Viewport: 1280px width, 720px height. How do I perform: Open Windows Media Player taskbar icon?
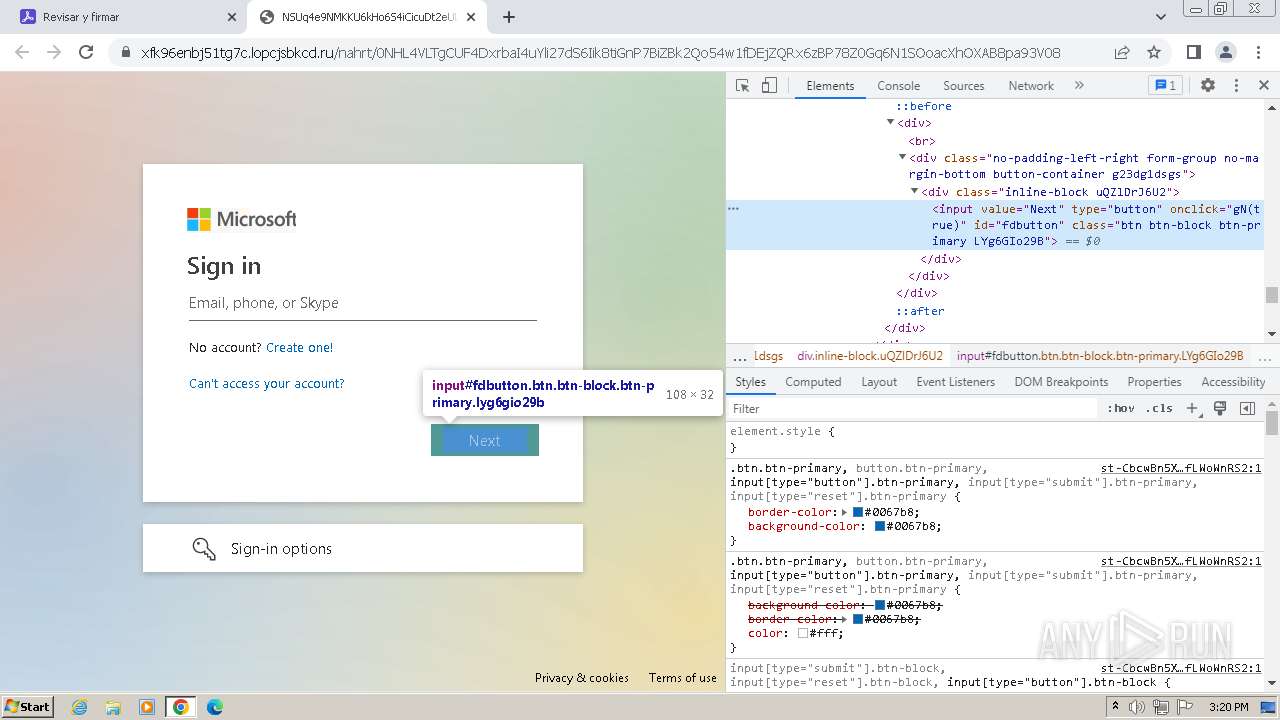[x=147, y=707]
